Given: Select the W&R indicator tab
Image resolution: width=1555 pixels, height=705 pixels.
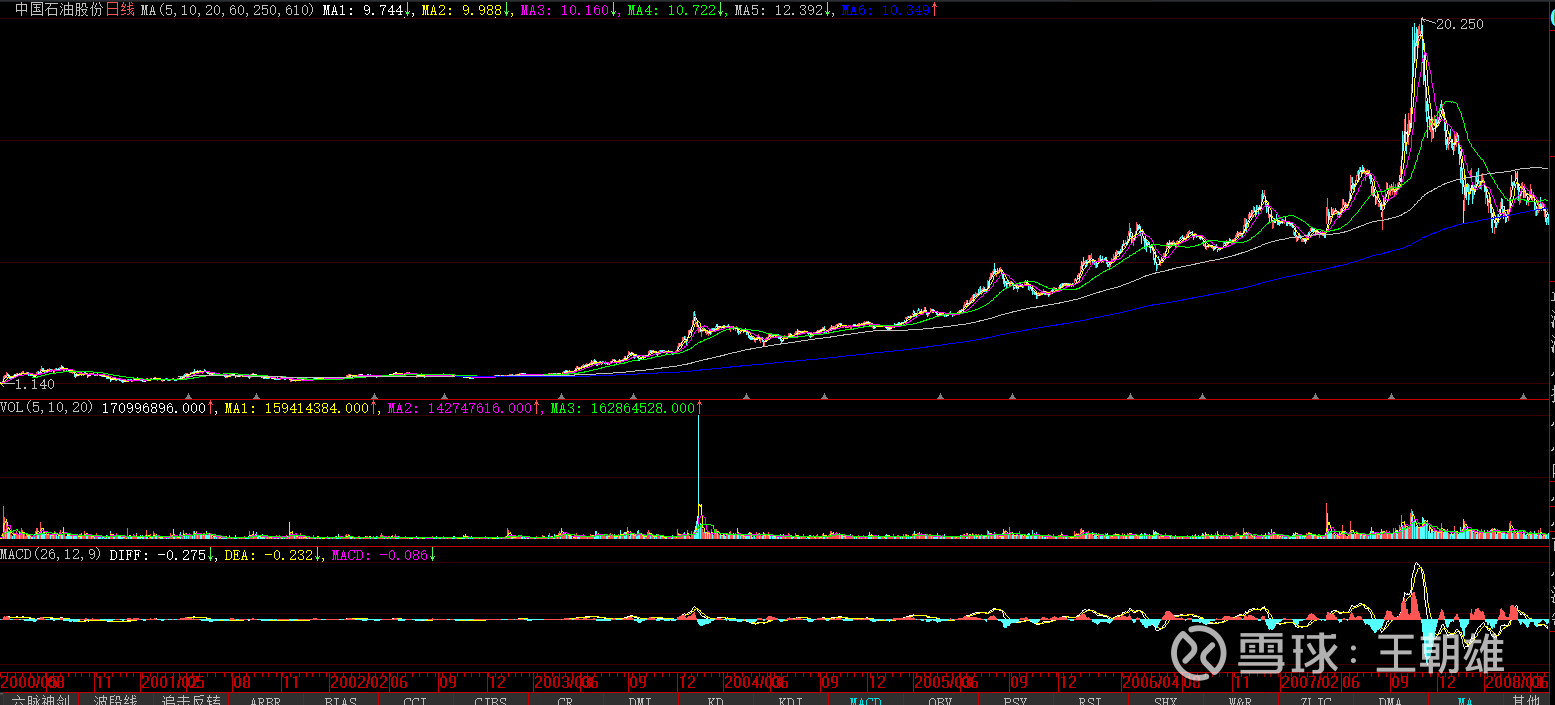Looking at the screenshot, I should click(1240, 701).
